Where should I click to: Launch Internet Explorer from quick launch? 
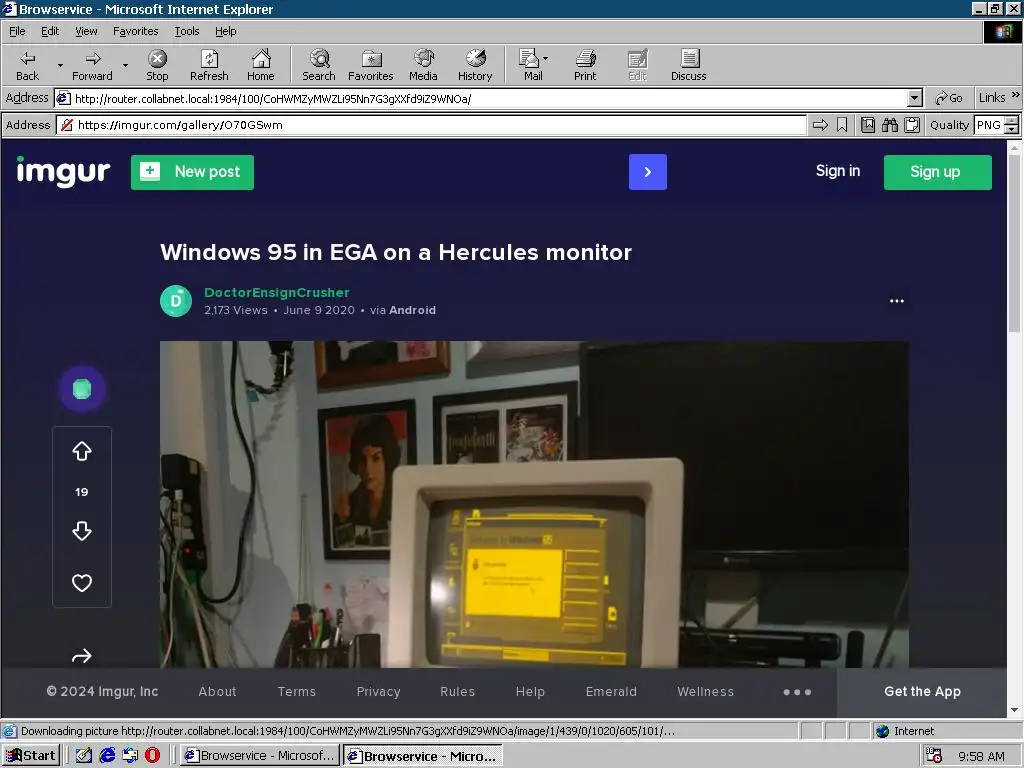coord(107,756)
